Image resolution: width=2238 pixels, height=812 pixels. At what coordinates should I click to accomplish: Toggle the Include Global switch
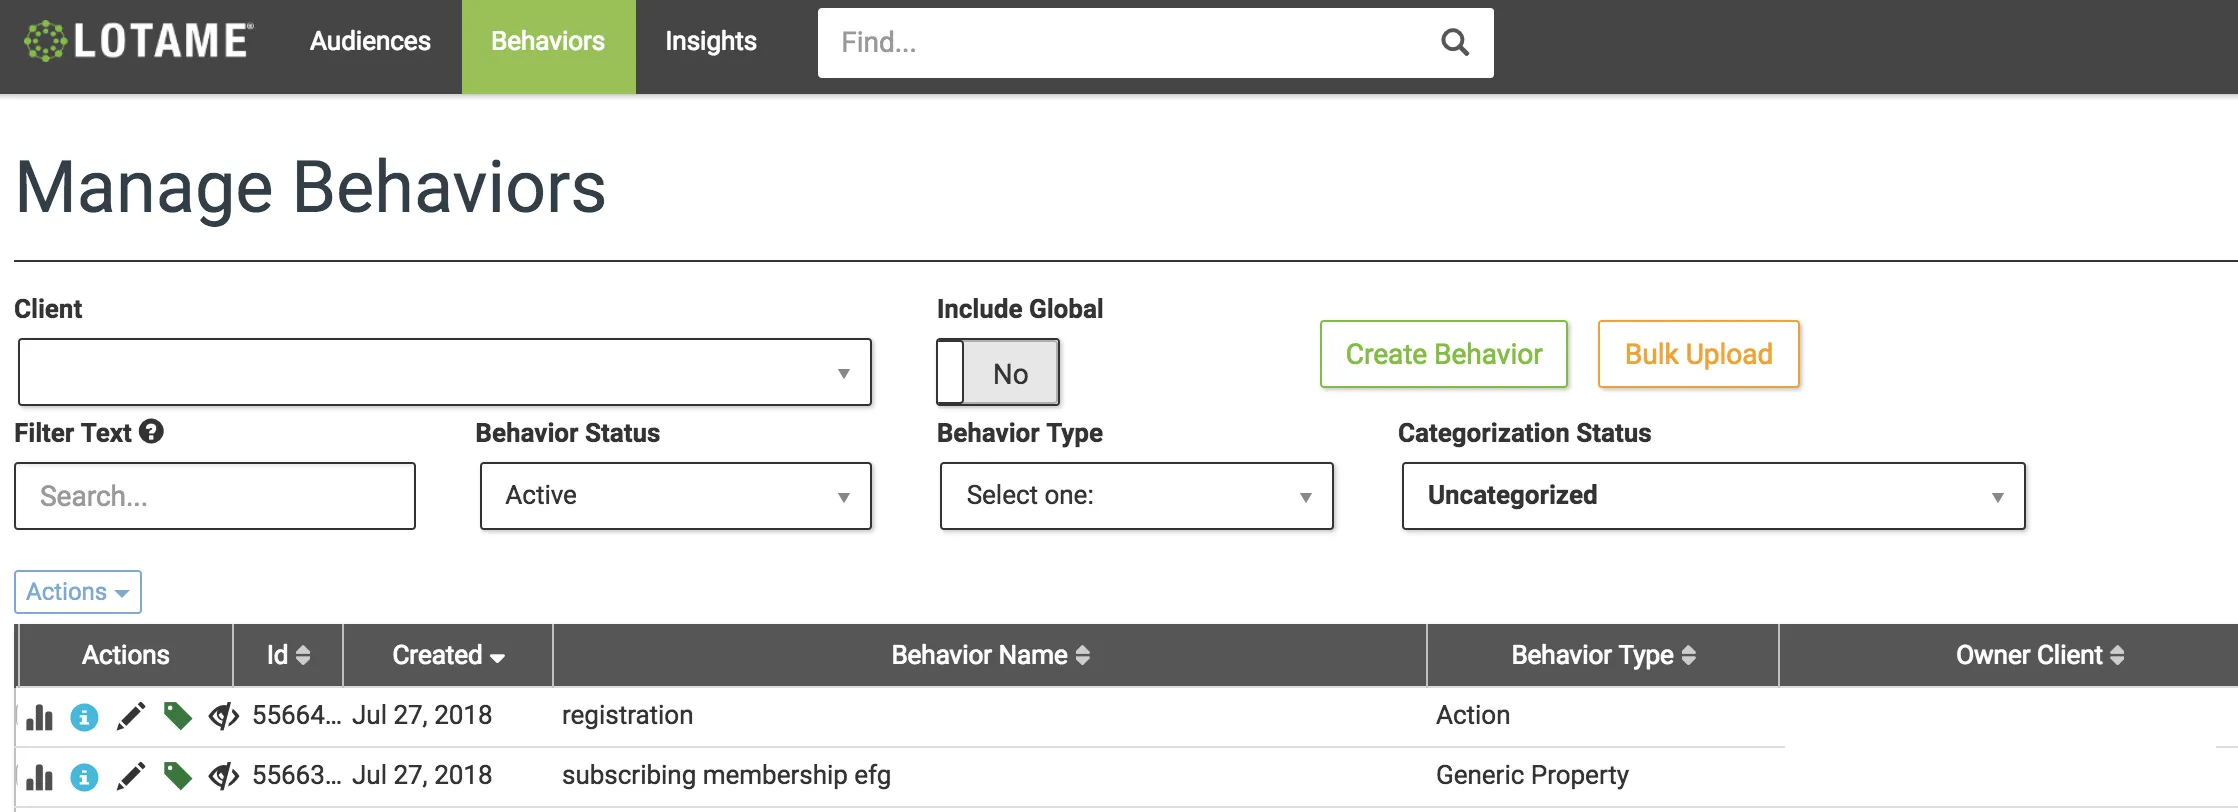click(997, 372)
